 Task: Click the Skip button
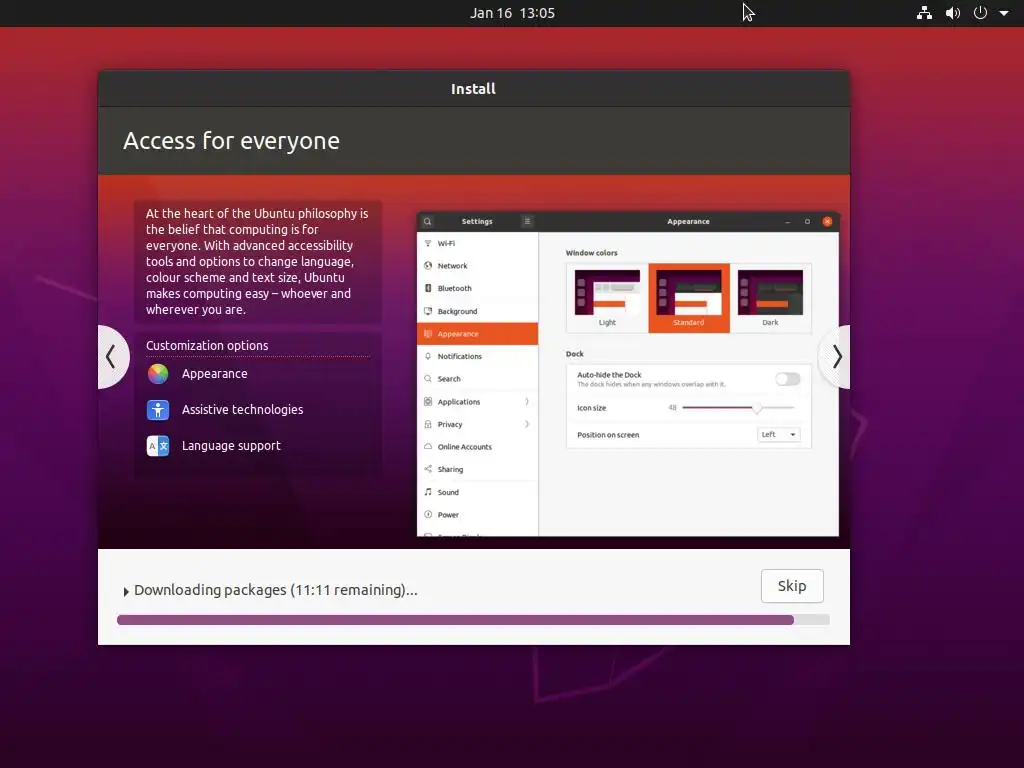click(x=792, y=586)
